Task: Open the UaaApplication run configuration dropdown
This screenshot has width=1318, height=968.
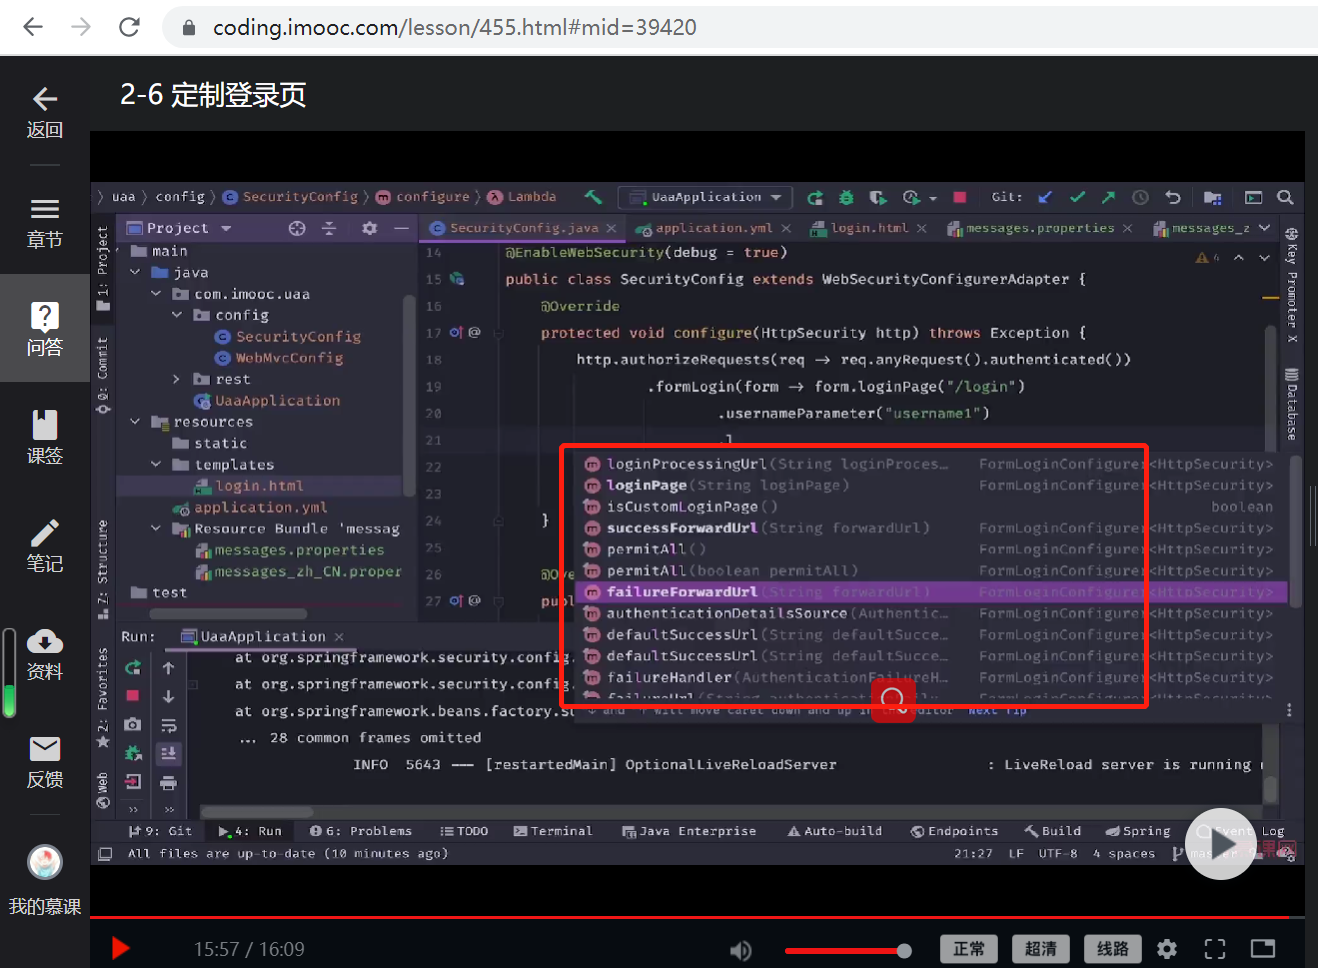Action: pos(706,197)
